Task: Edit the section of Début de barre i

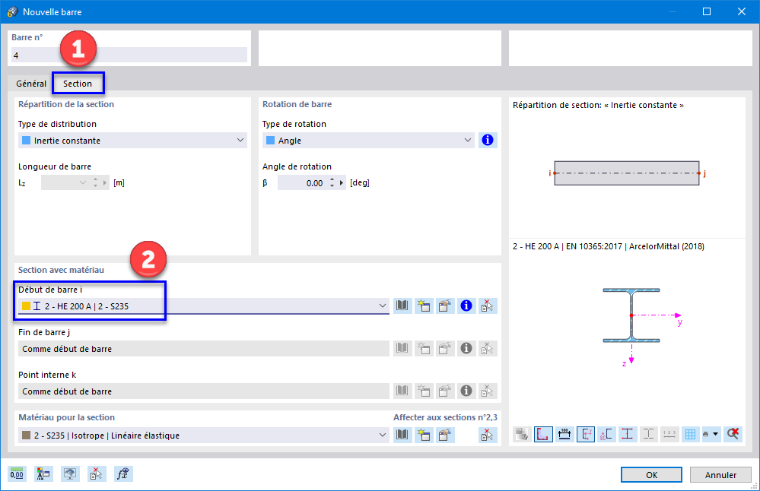Action: (445, 306)
